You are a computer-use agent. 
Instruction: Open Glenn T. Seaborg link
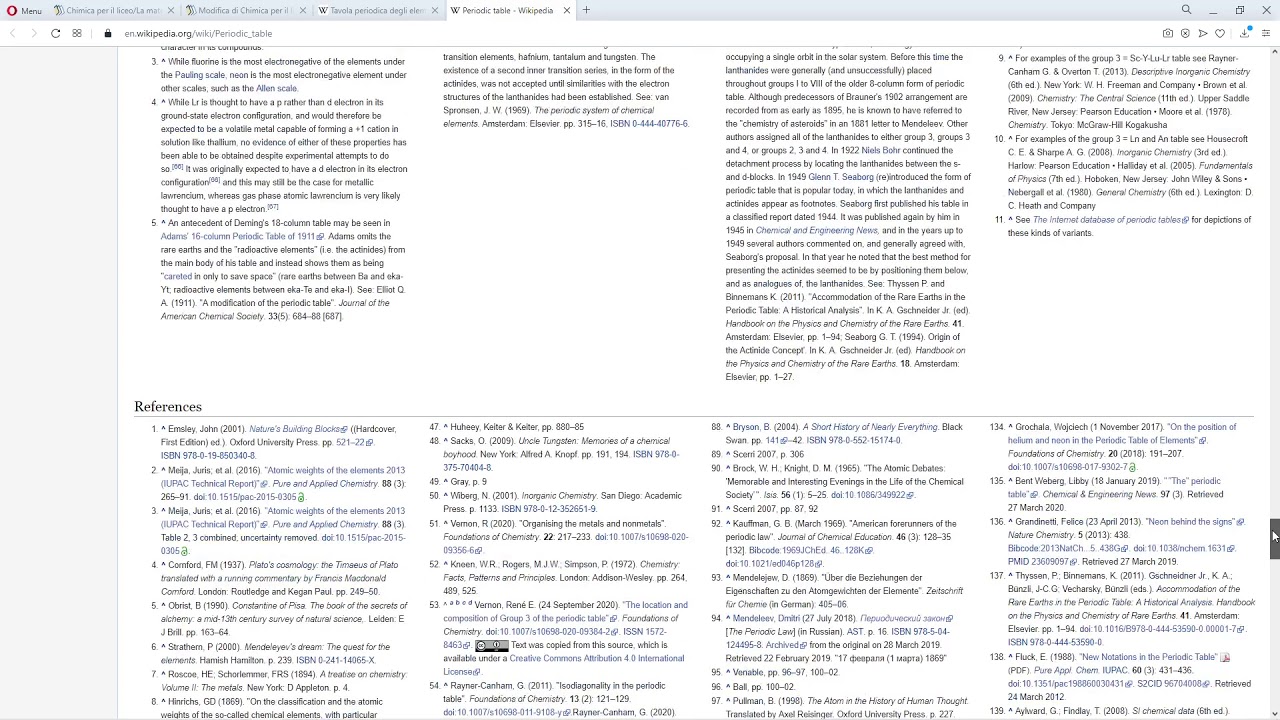[x=841, y=177]
